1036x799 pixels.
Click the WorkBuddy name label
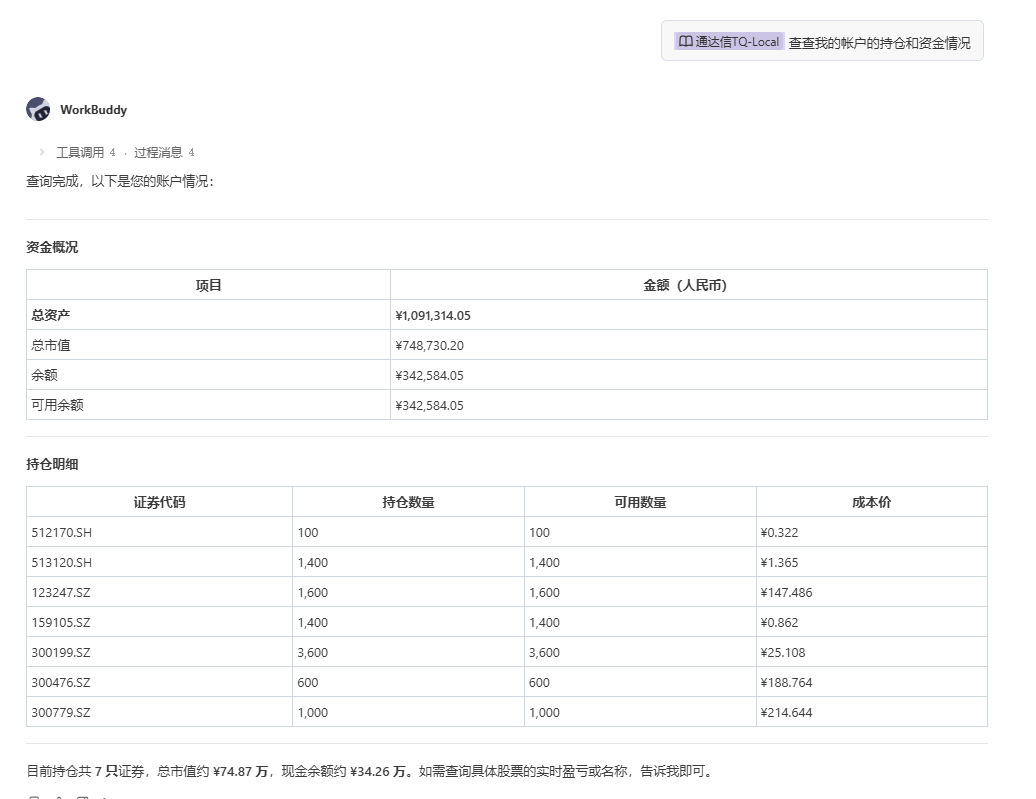pyautogui.click(x=93, y=110)
